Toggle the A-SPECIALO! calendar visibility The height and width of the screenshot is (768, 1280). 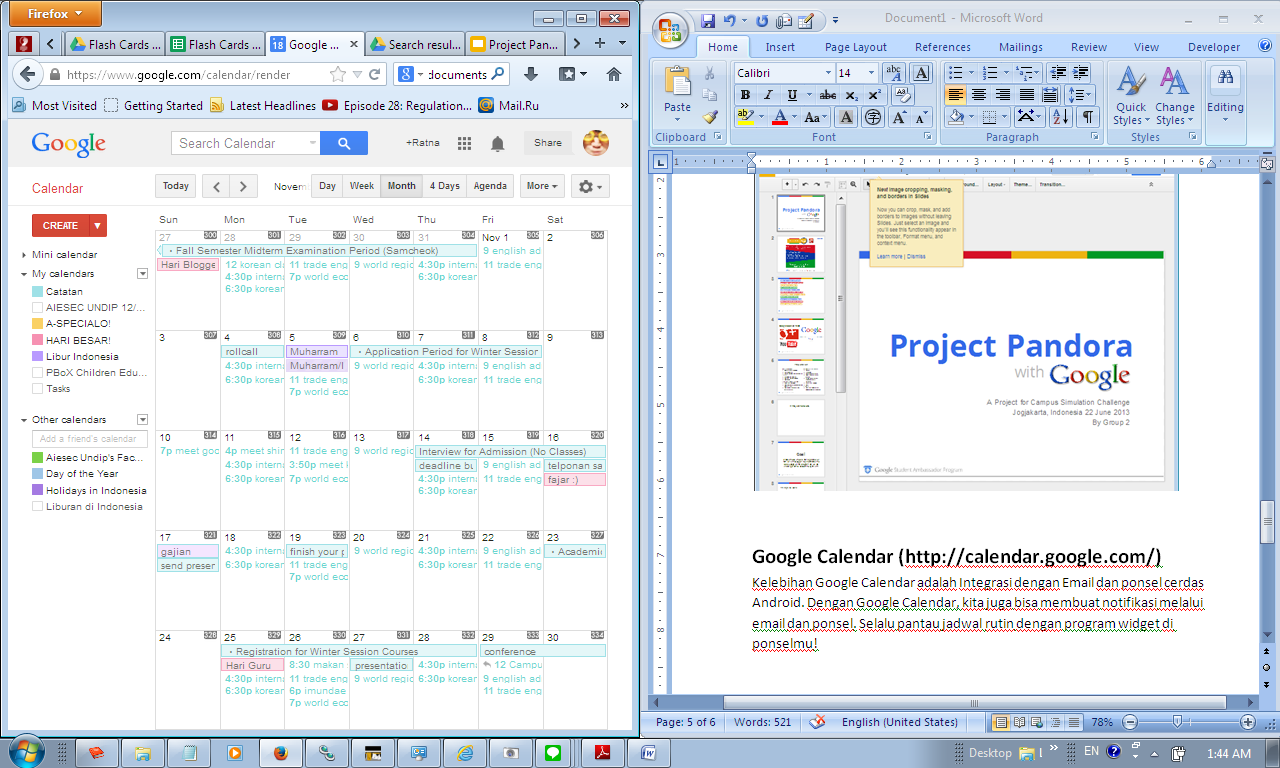pyautogui.click(x=38, y=324)
